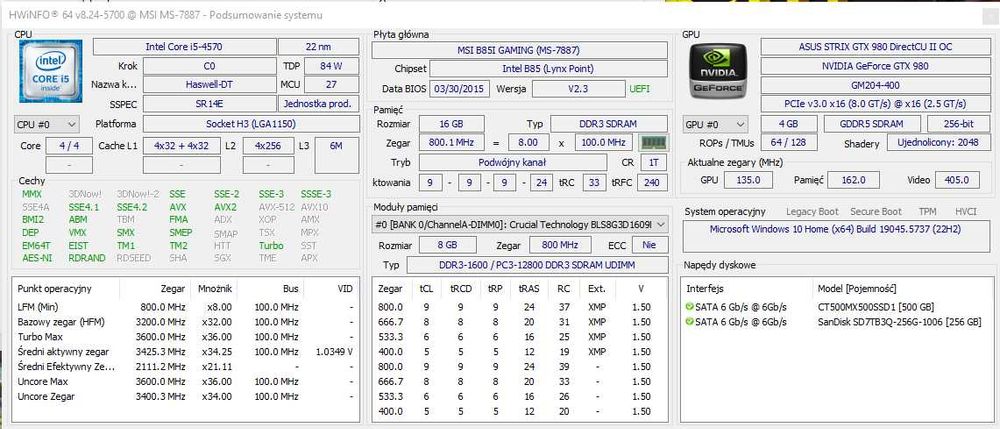
Task: Click the AVX2 feature flag
Action: pos(225,207)
